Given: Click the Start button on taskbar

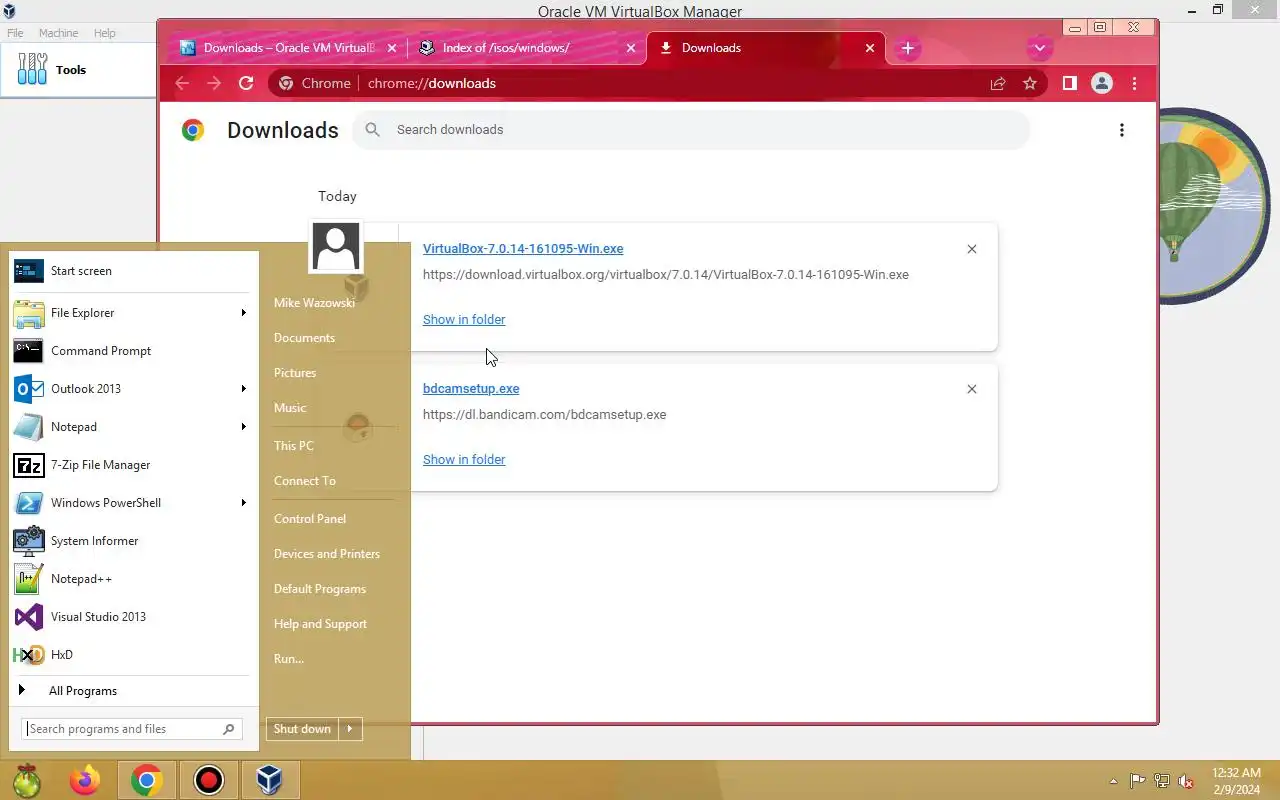Looking at the screenshot, I should (27, 780).
